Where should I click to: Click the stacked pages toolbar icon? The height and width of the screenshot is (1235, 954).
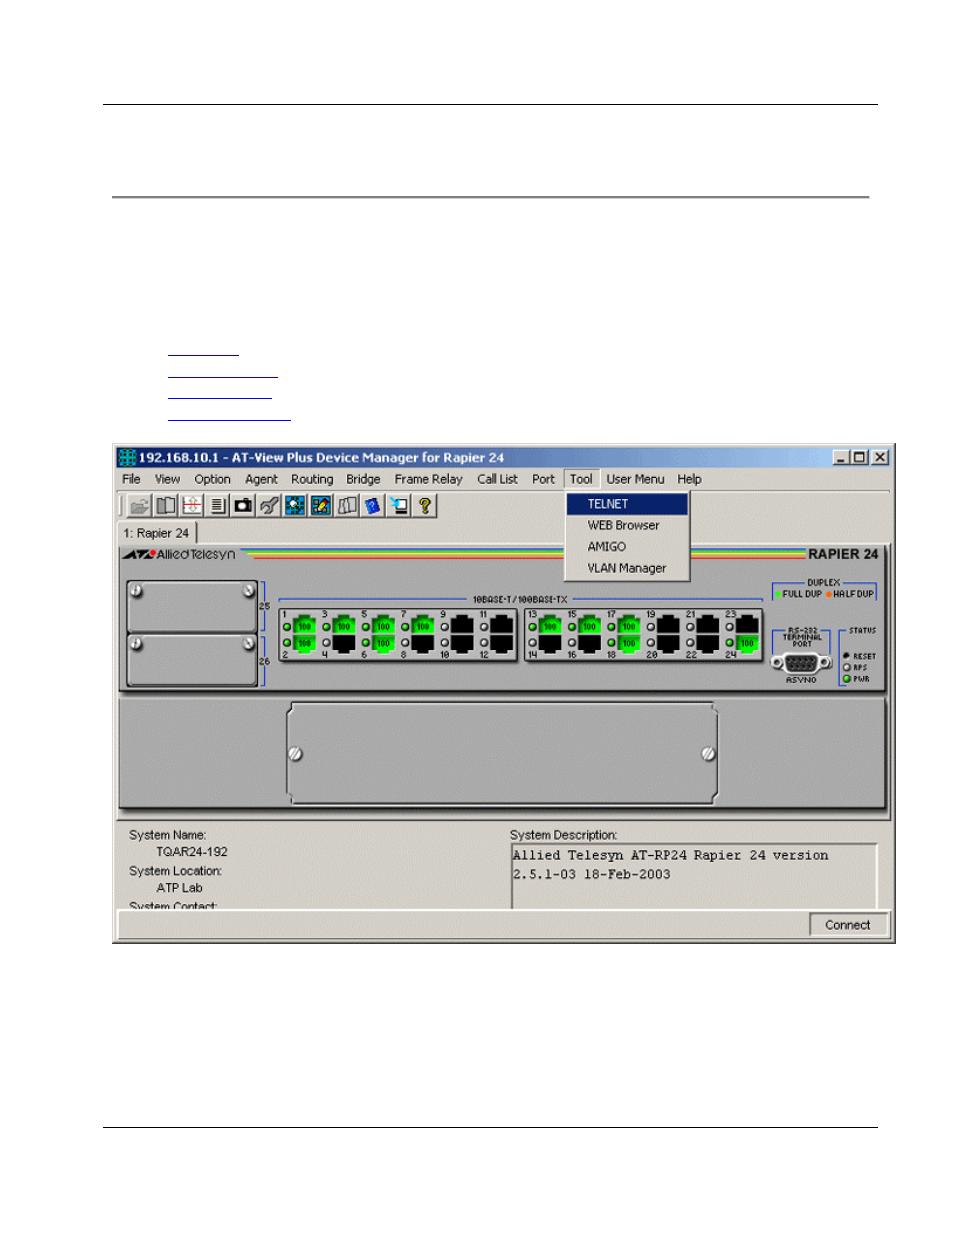[x=347, y=506]
